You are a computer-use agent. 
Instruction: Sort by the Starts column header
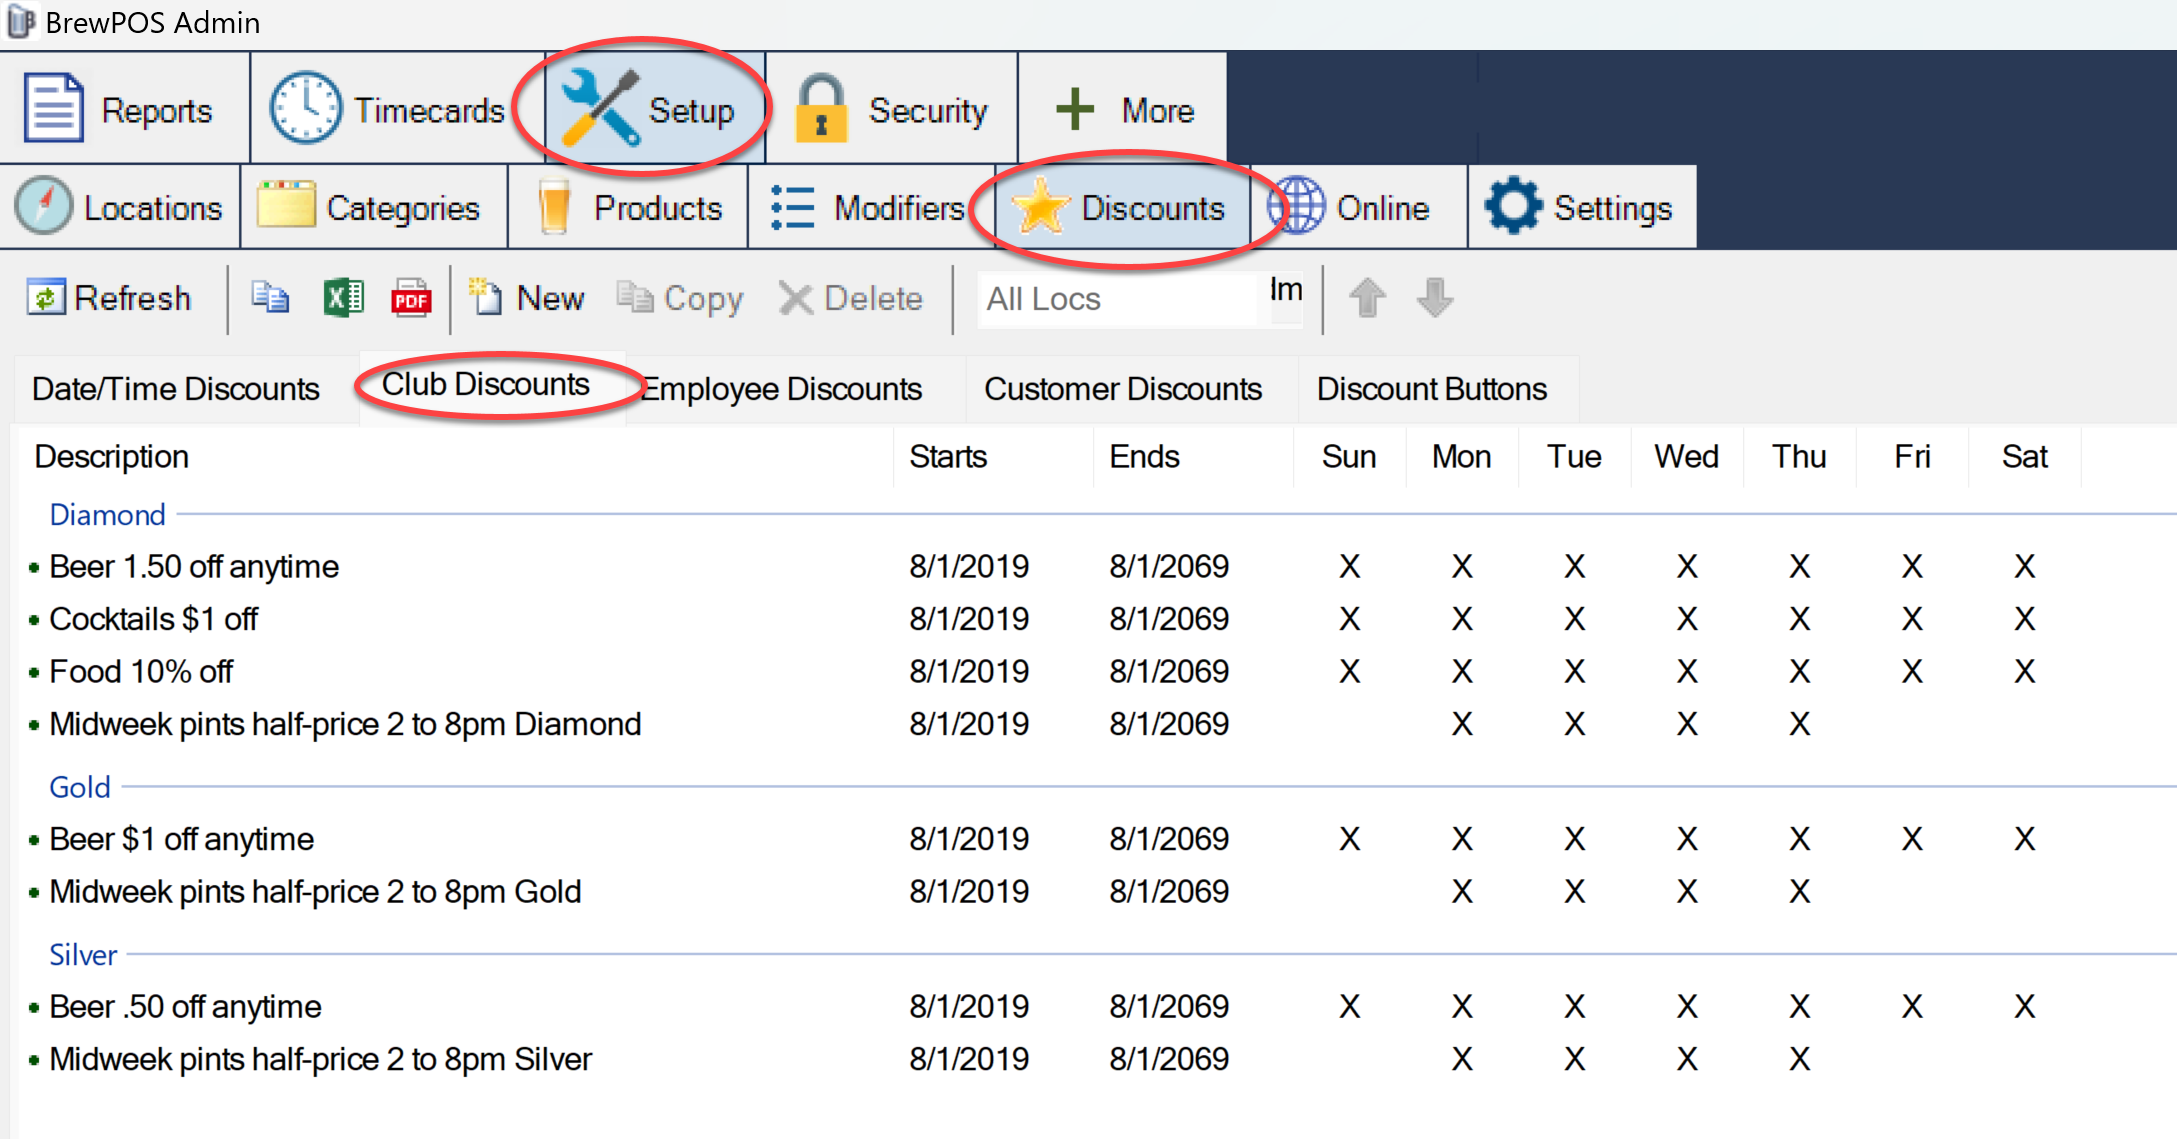(x=994, y=457)
